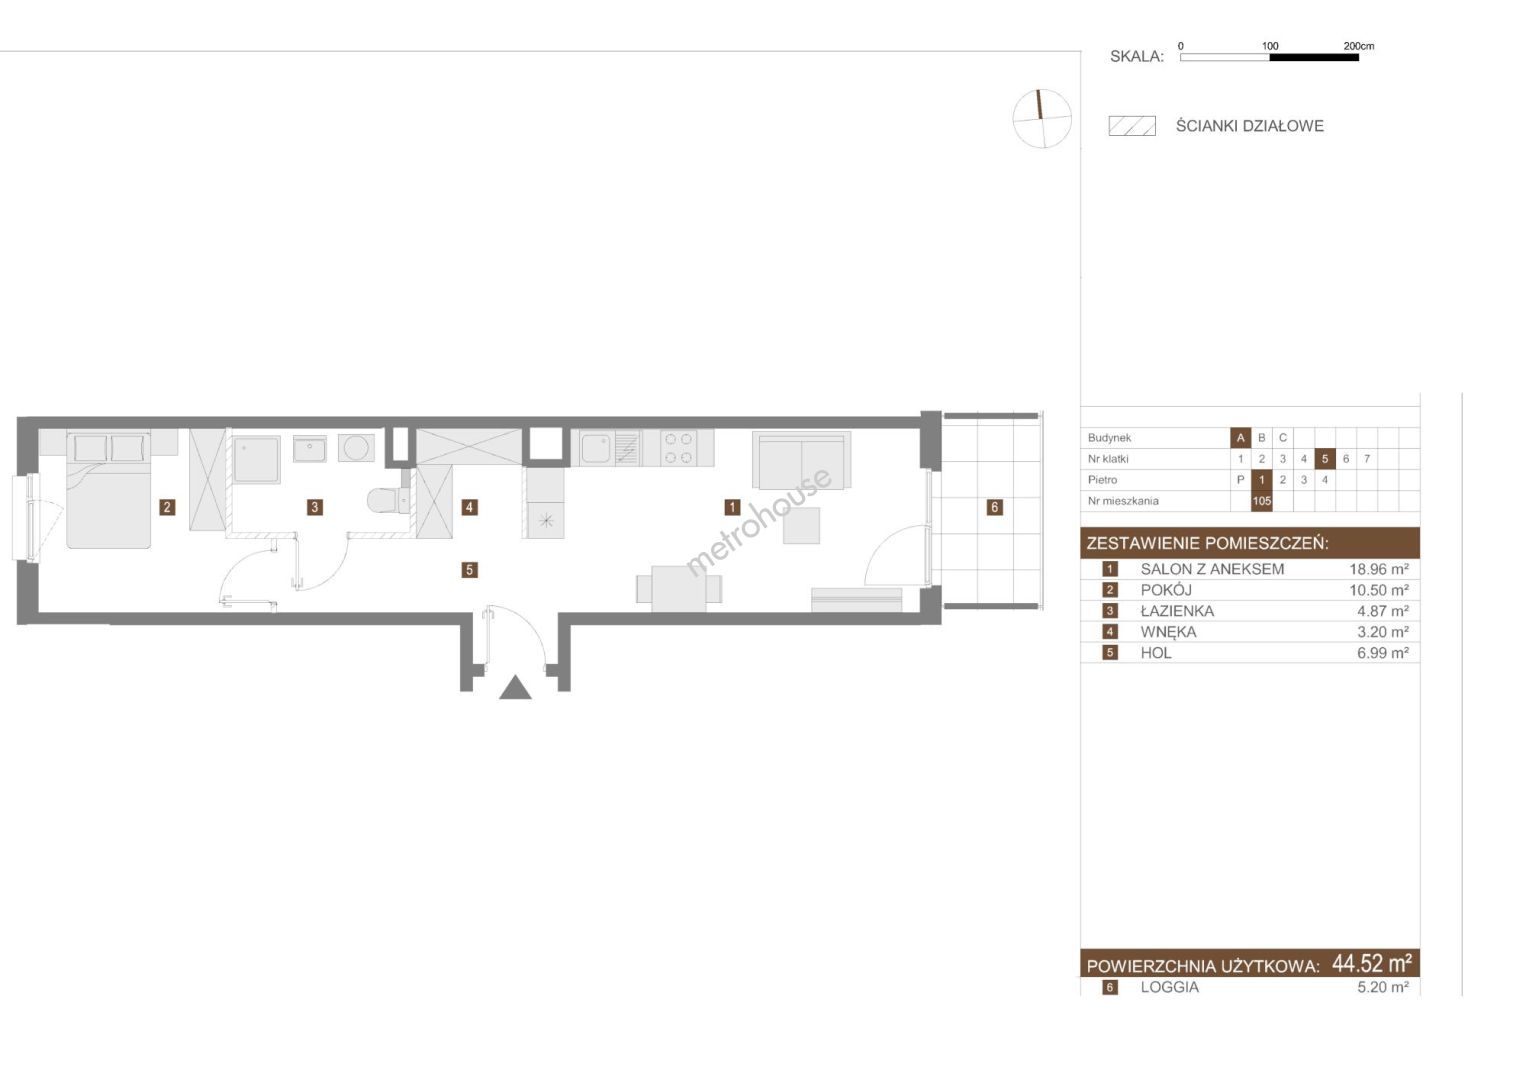Select the kitchen sink on the countertop

pos(596,447)
